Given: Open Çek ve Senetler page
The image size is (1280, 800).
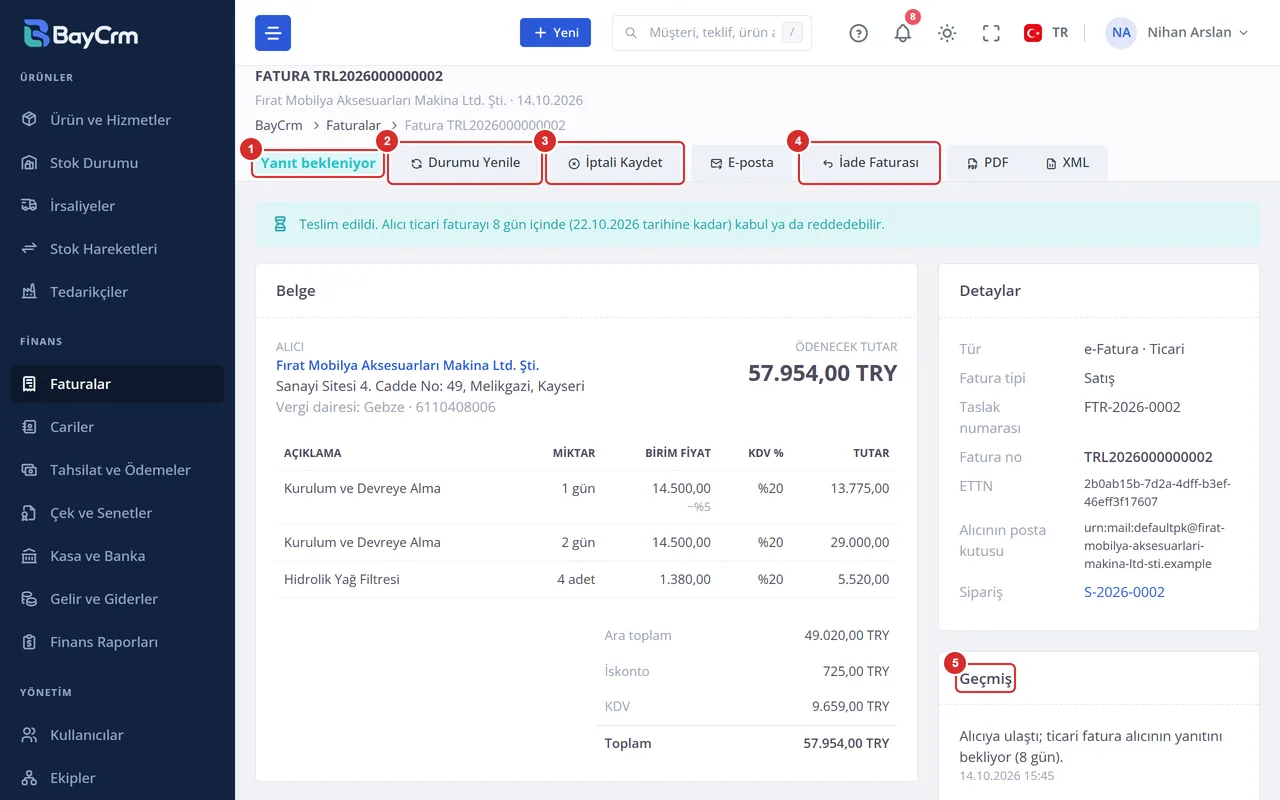Looking at the screenshot, I should (x=117, y=513).
